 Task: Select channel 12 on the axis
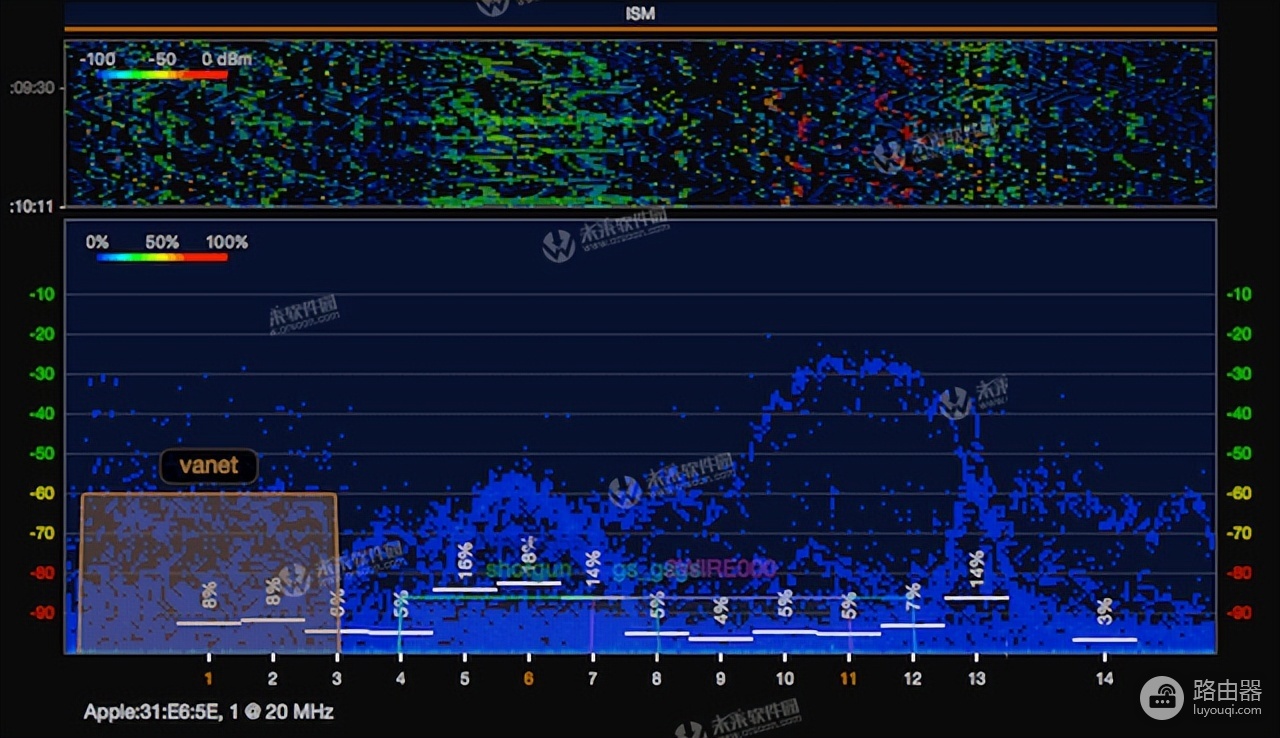(913, 679)
